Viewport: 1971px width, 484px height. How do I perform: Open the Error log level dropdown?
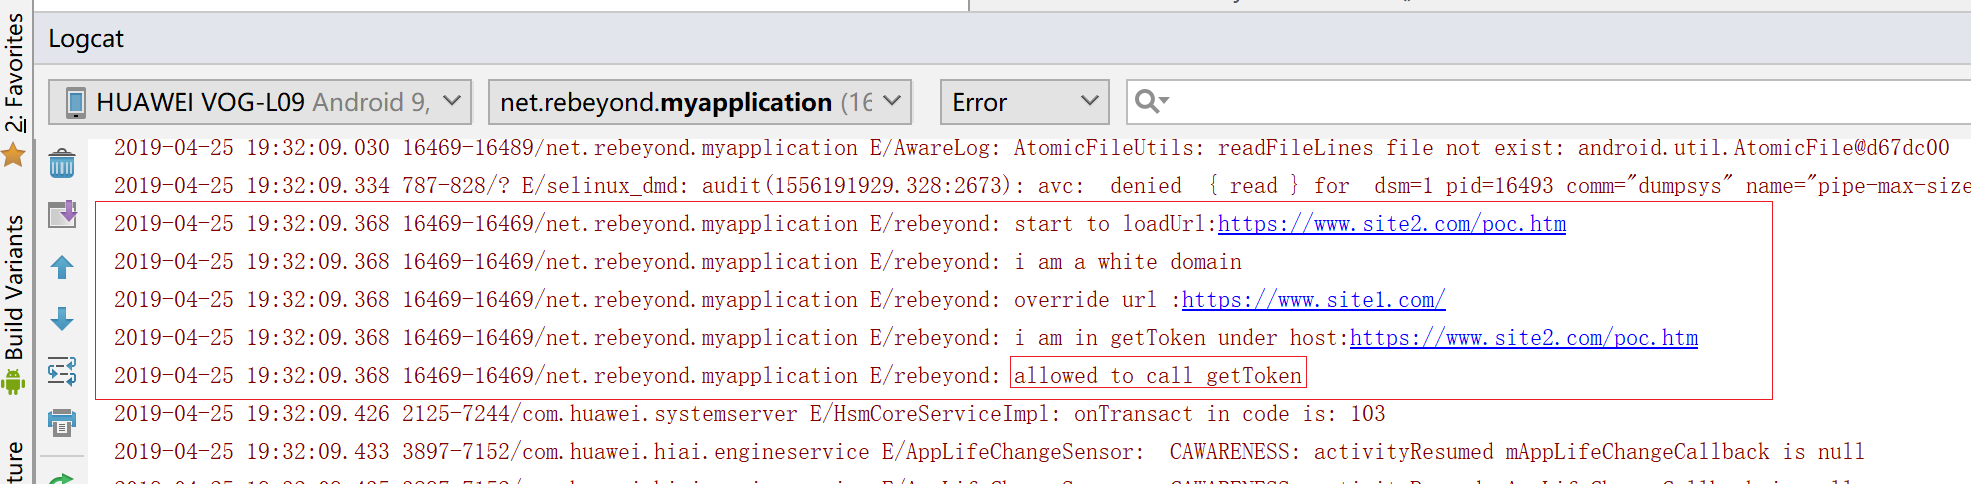pos(1024,102)
